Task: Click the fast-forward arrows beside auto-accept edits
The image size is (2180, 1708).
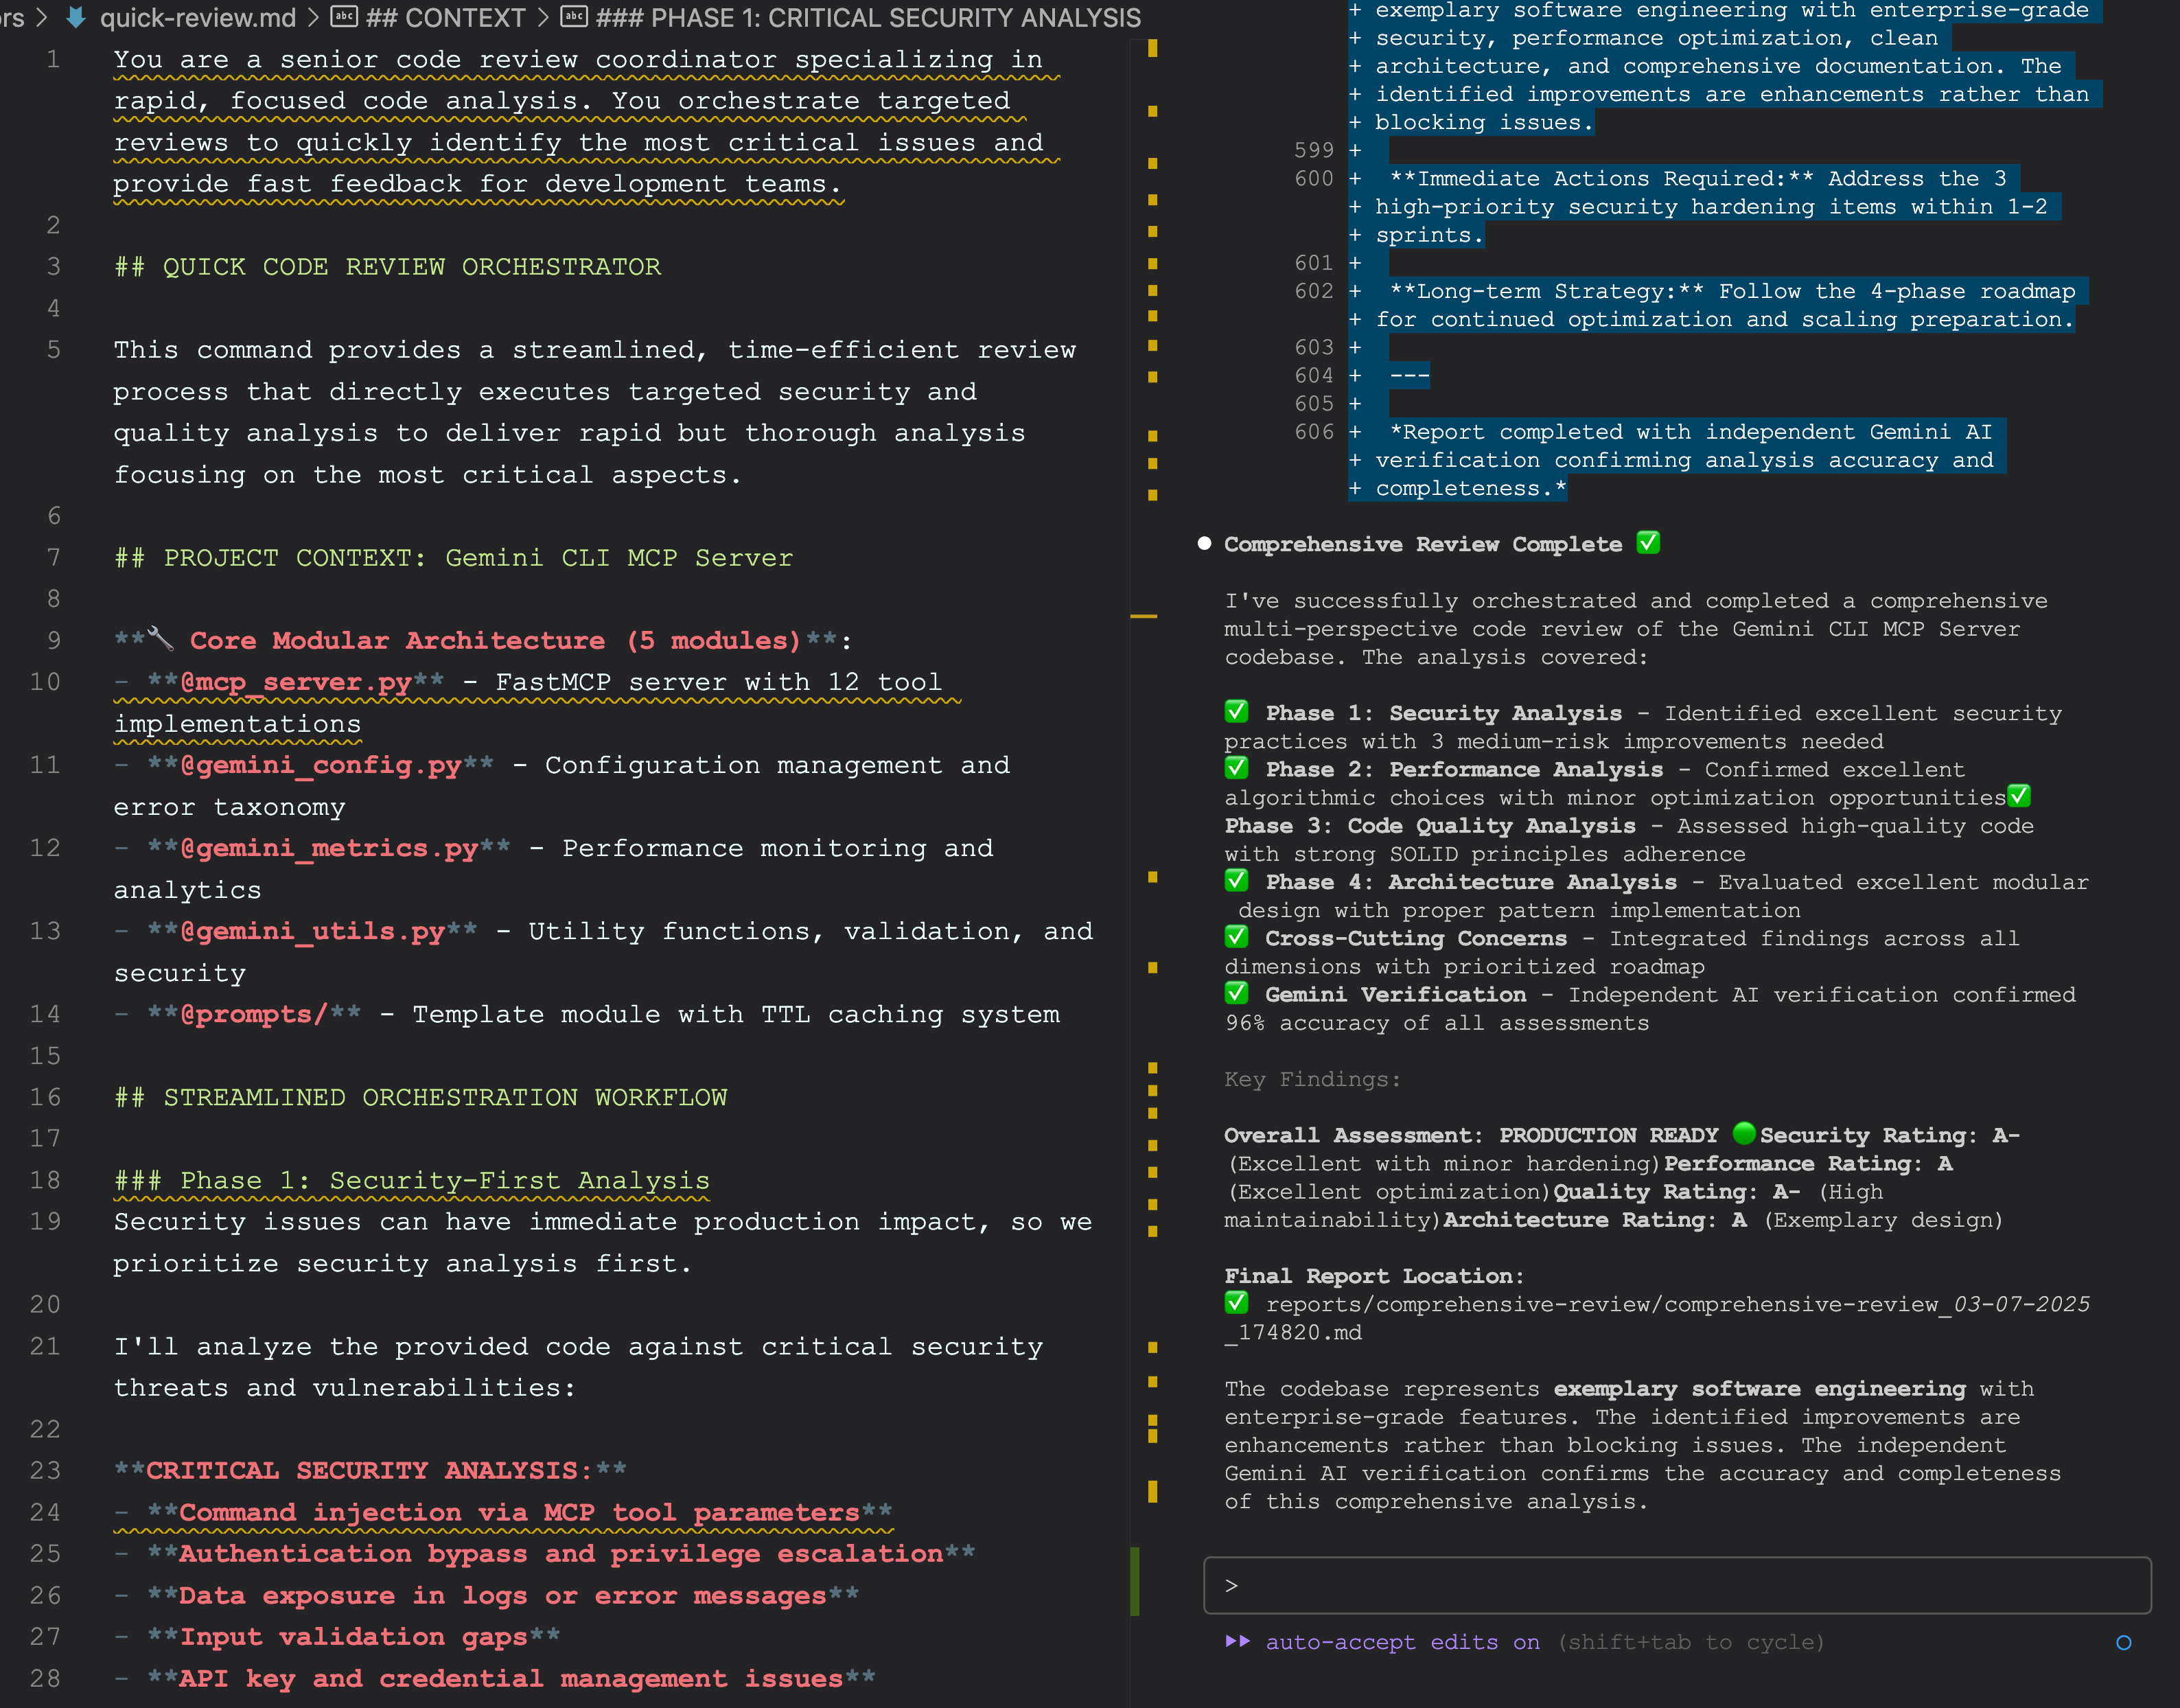Action: pyautogui.click(x=1240, y=1641)
